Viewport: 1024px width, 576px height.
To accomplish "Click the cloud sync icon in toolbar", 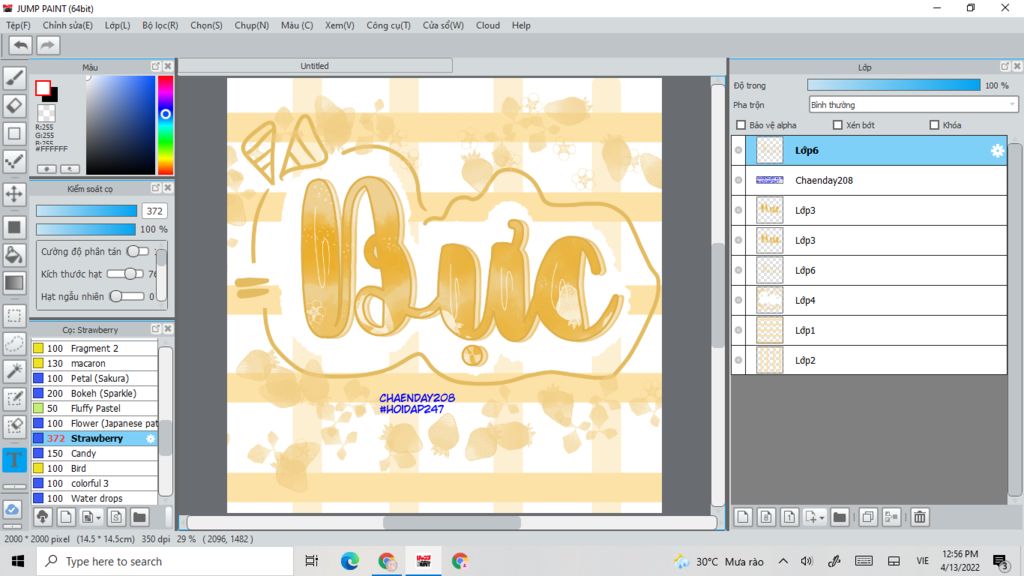I will [x=12, y=509].
